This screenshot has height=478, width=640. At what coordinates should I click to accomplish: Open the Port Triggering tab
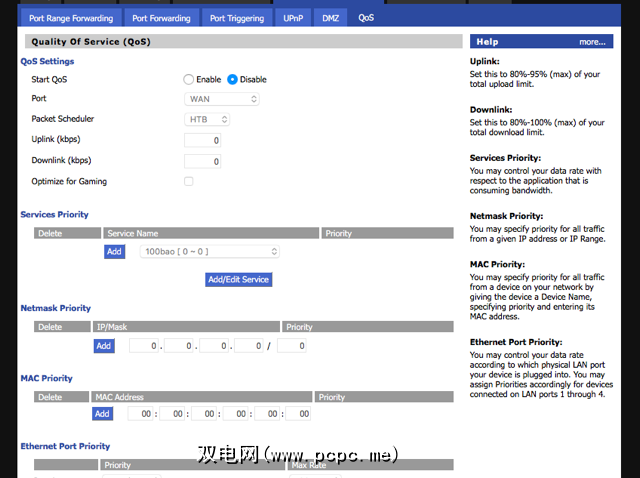237,18
